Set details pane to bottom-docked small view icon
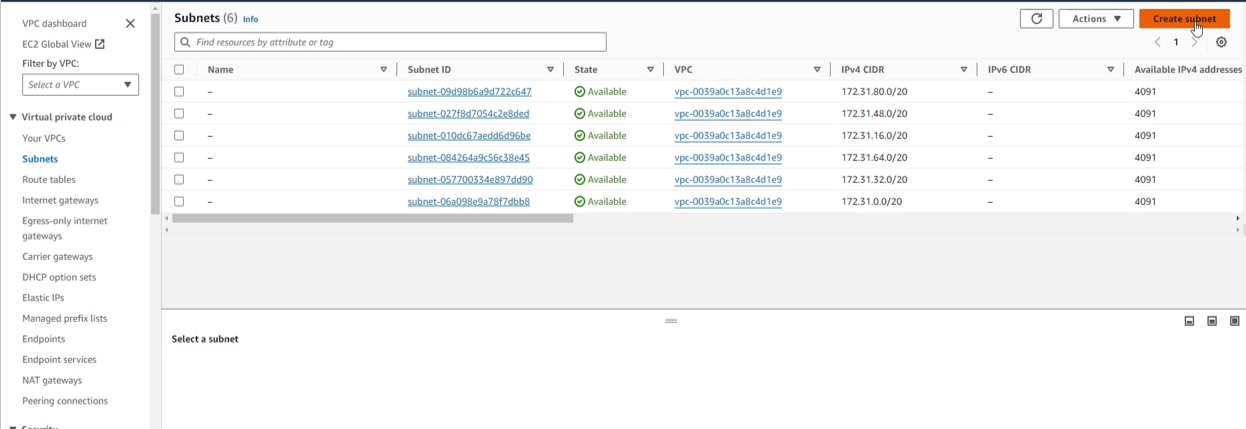Viewport: 1246px width, 429px height. pyautogui.click(x=1189, y=321)
